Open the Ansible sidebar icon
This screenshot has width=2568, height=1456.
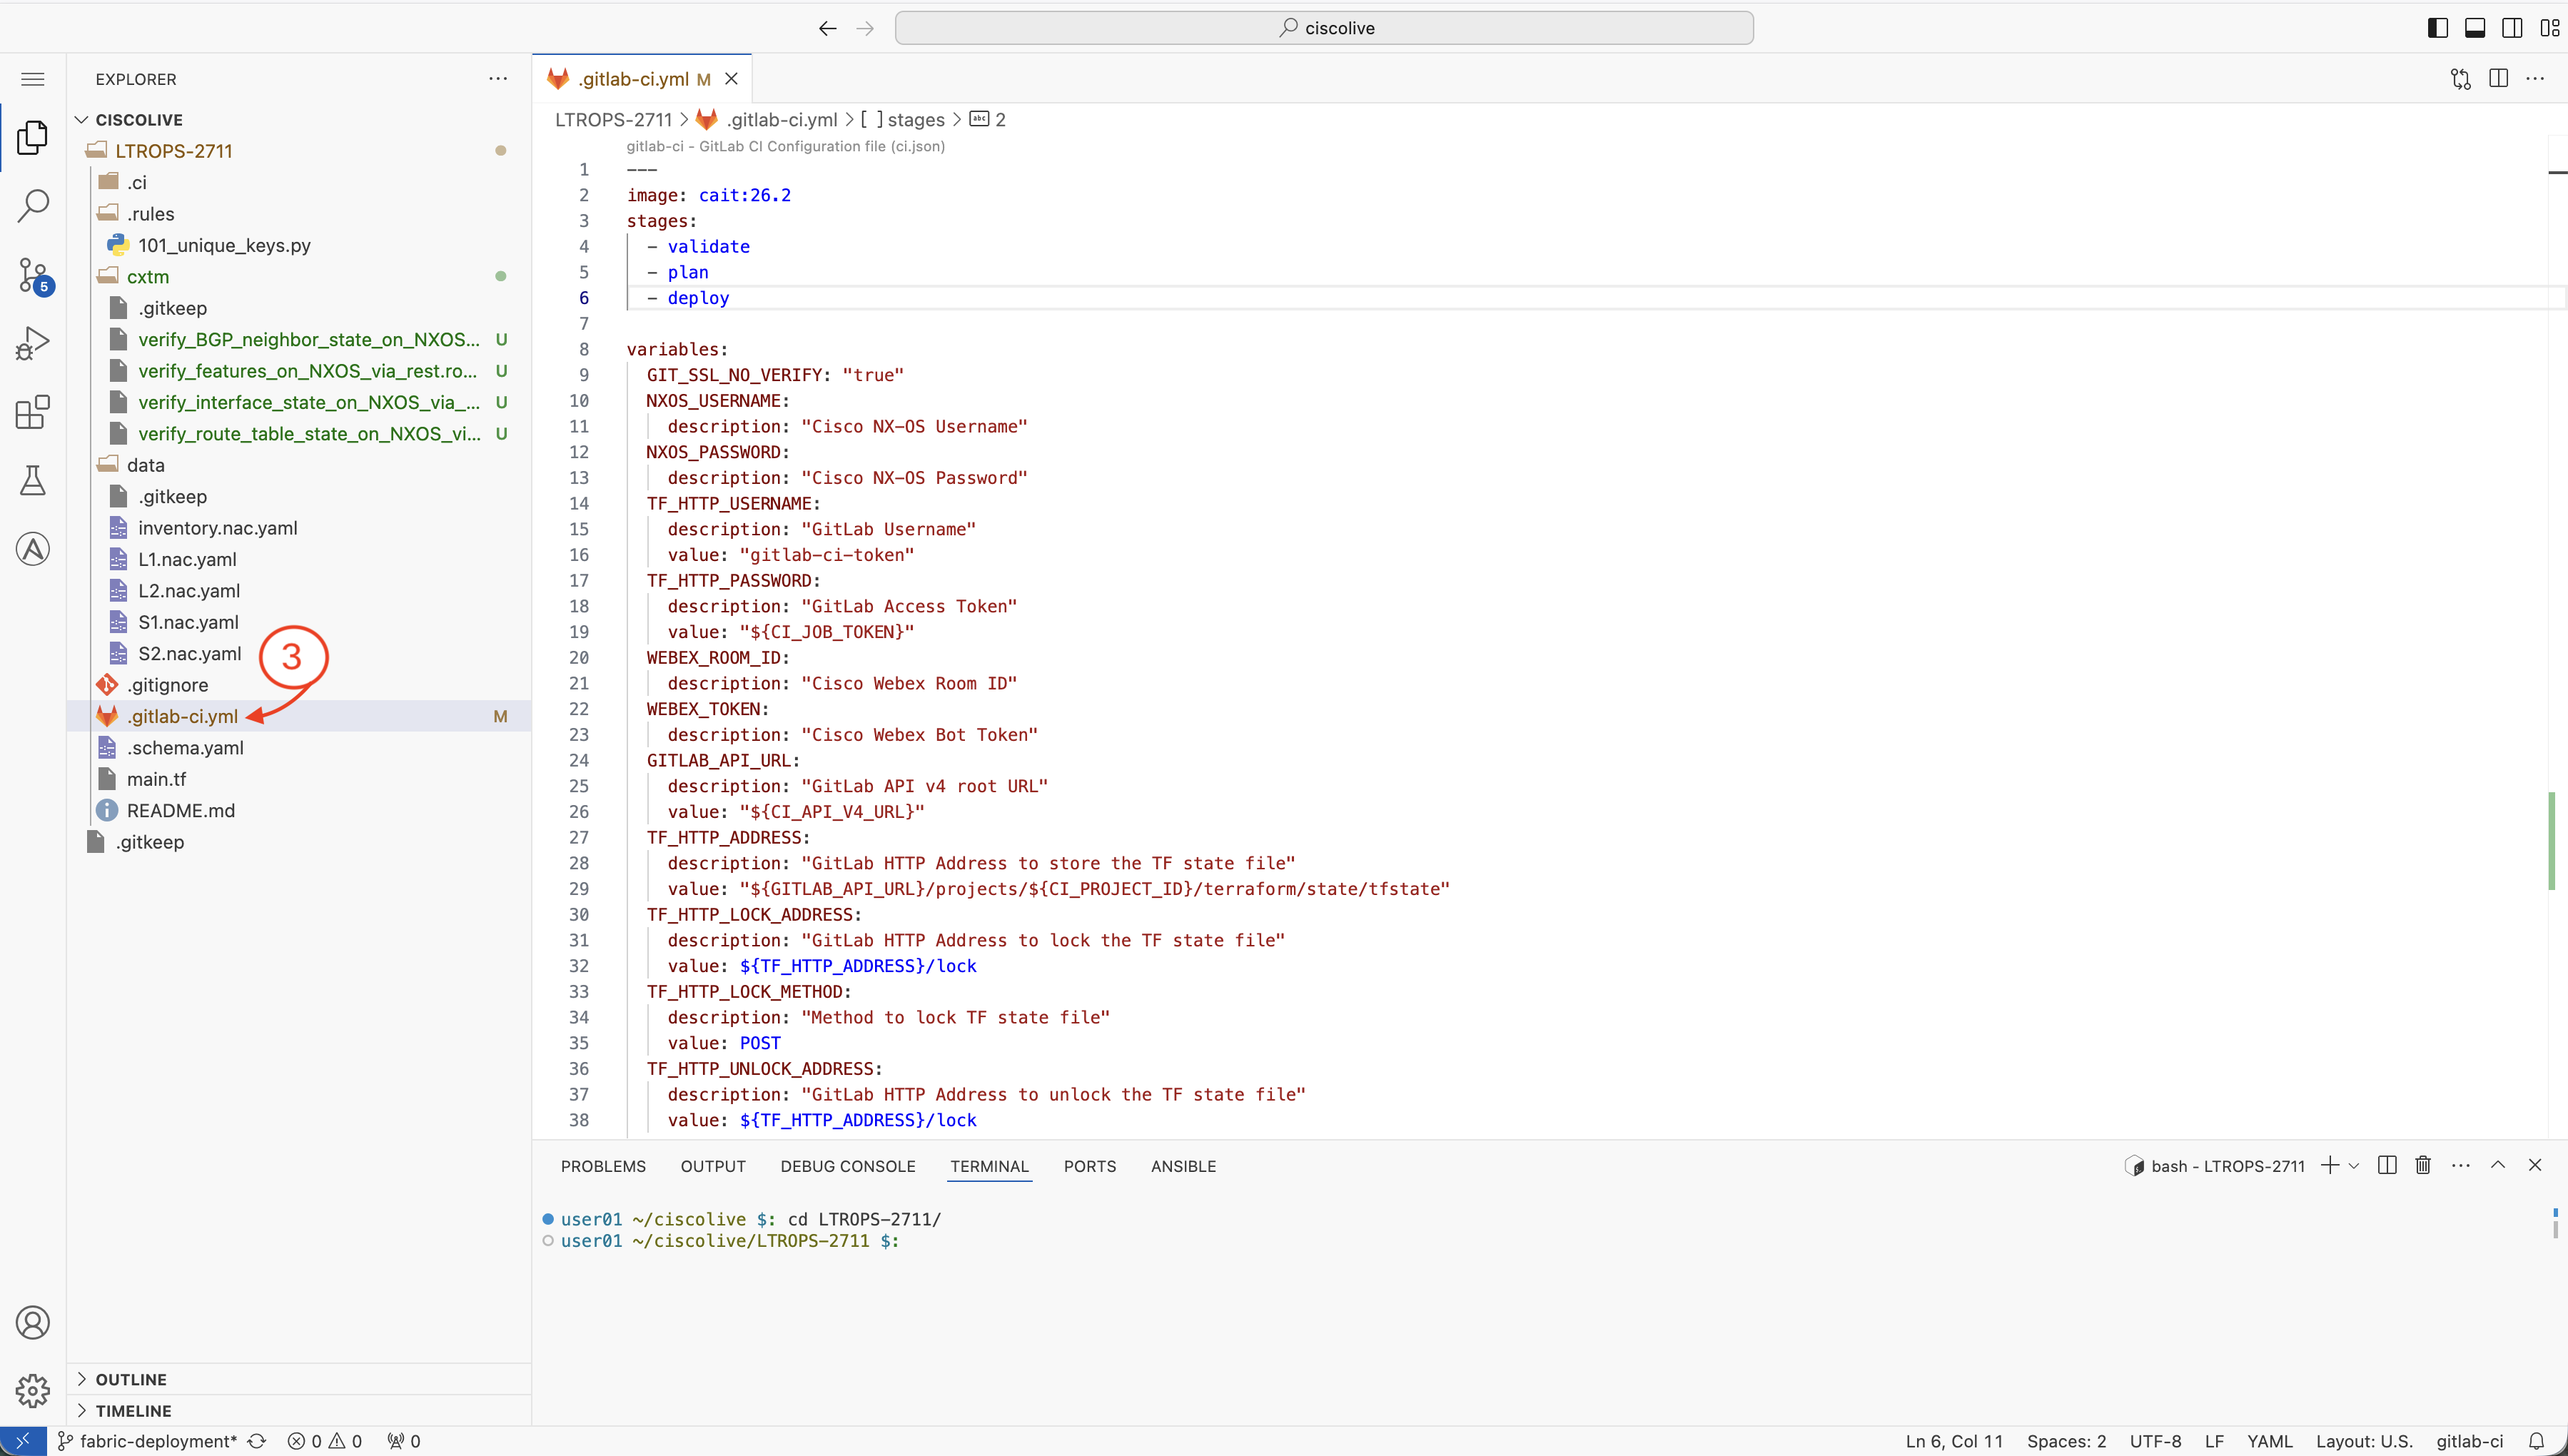33,549
